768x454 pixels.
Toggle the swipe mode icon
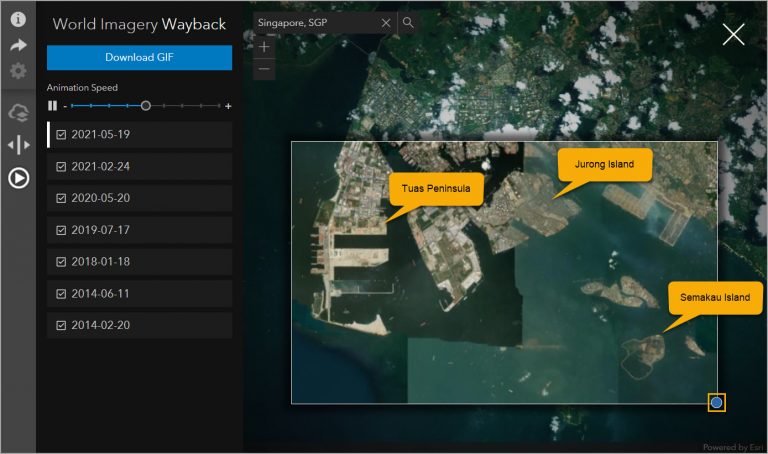point(19,145)
